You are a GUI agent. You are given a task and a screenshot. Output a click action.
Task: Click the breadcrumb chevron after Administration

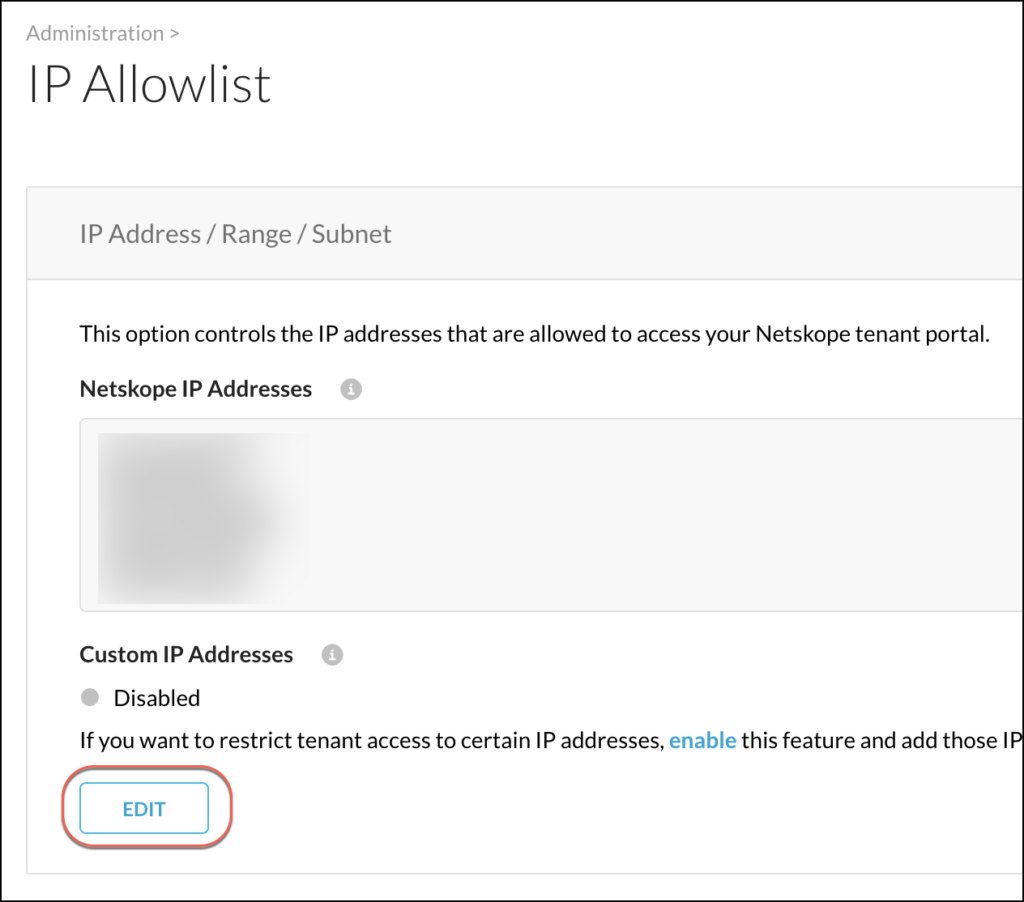point(172,33)
